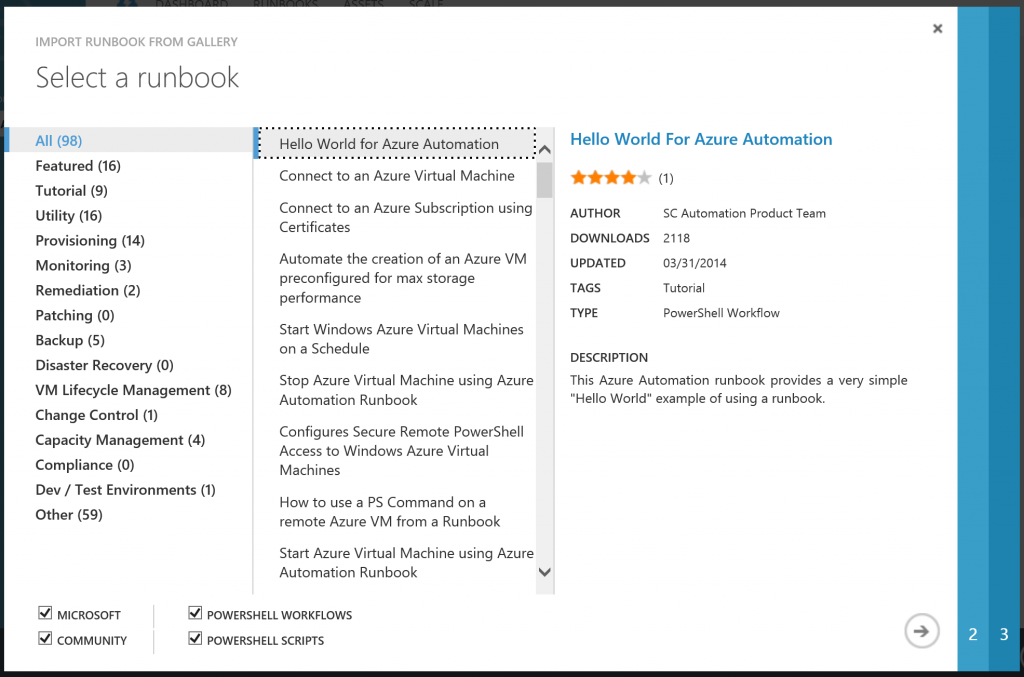Select Connect to an Azure Virtual Machine
The image size is (1024, 677).
[397, 176]
